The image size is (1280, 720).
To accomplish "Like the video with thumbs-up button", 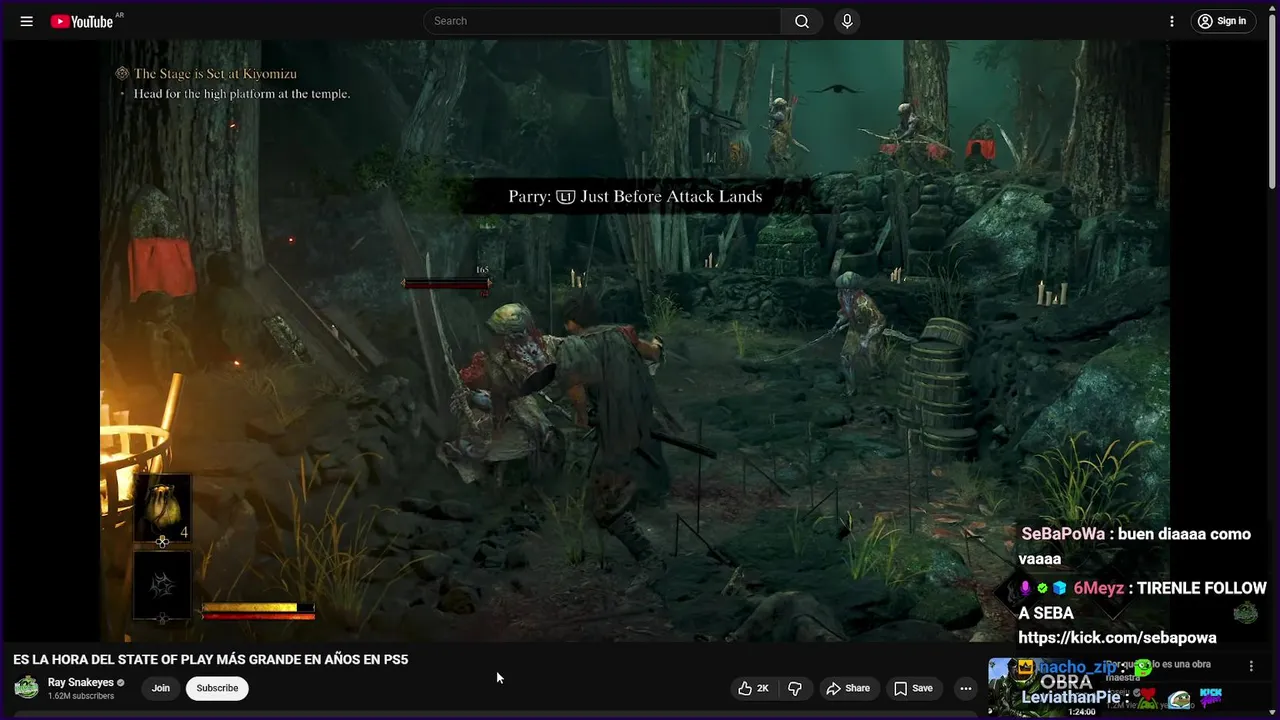I will point(754,688).
